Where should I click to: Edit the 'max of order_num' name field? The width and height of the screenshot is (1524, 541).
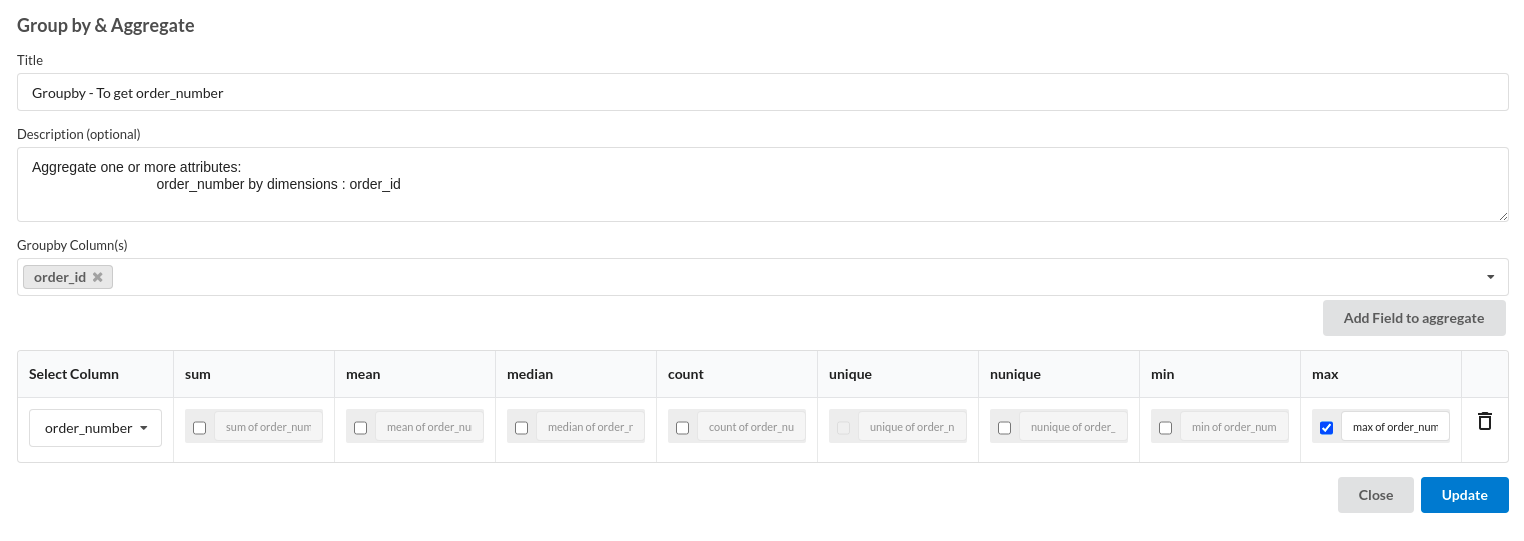[1395, 427]
